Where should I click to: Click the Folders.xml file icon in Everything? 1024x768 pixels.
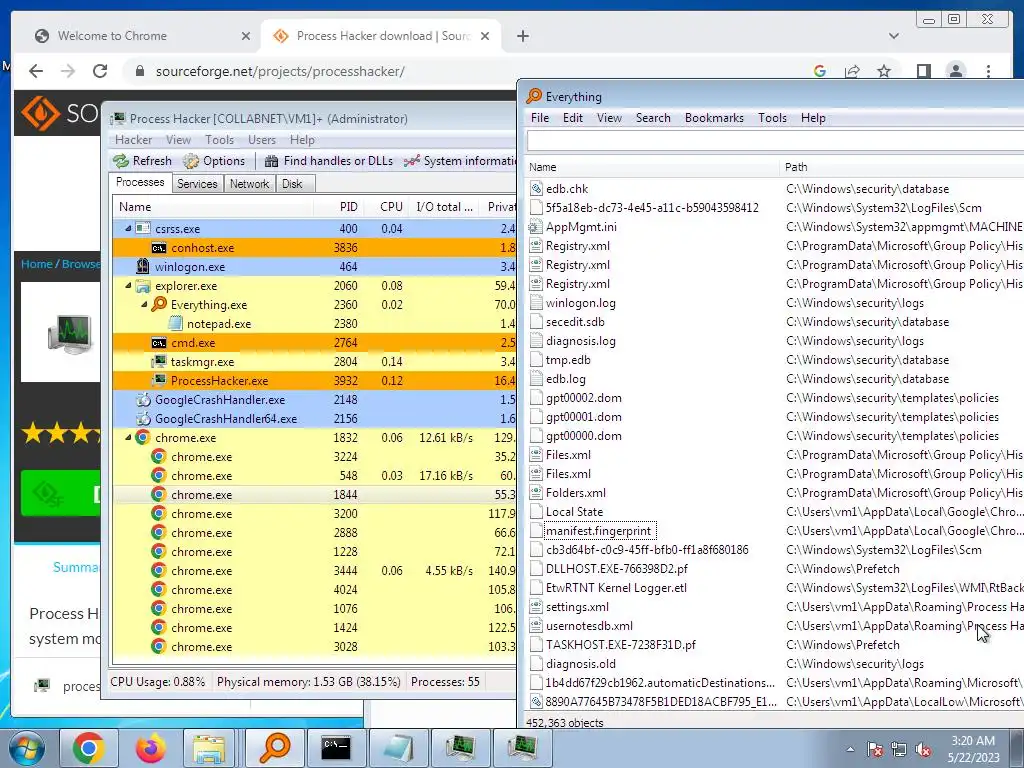536,492
